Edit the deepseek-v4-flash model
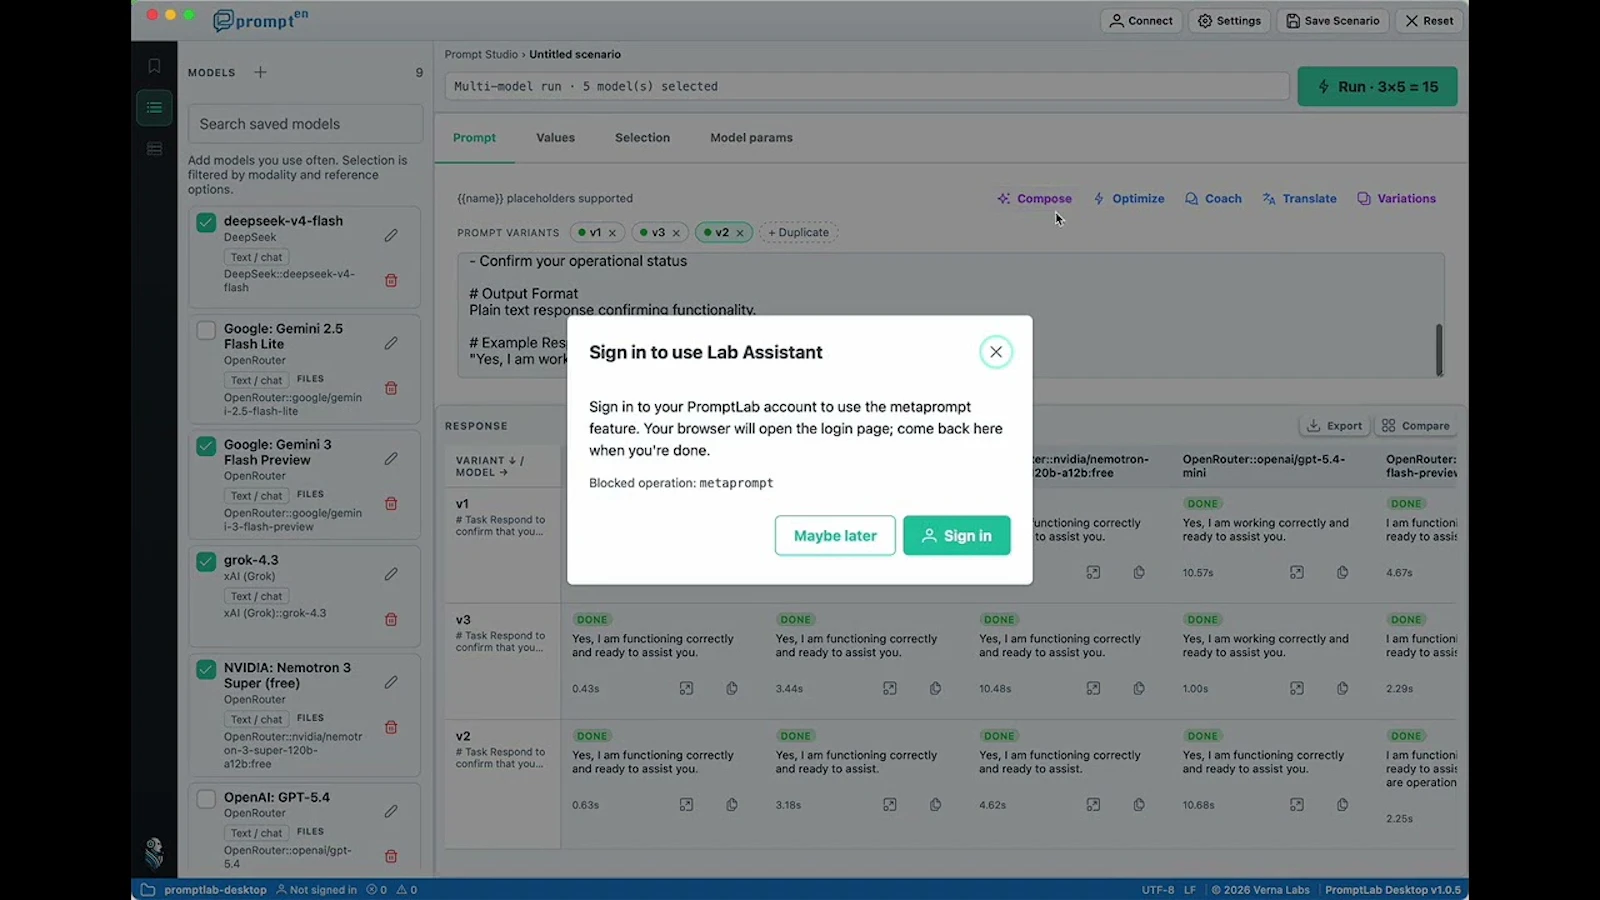 pyautogui.click(x=391, y=236)
